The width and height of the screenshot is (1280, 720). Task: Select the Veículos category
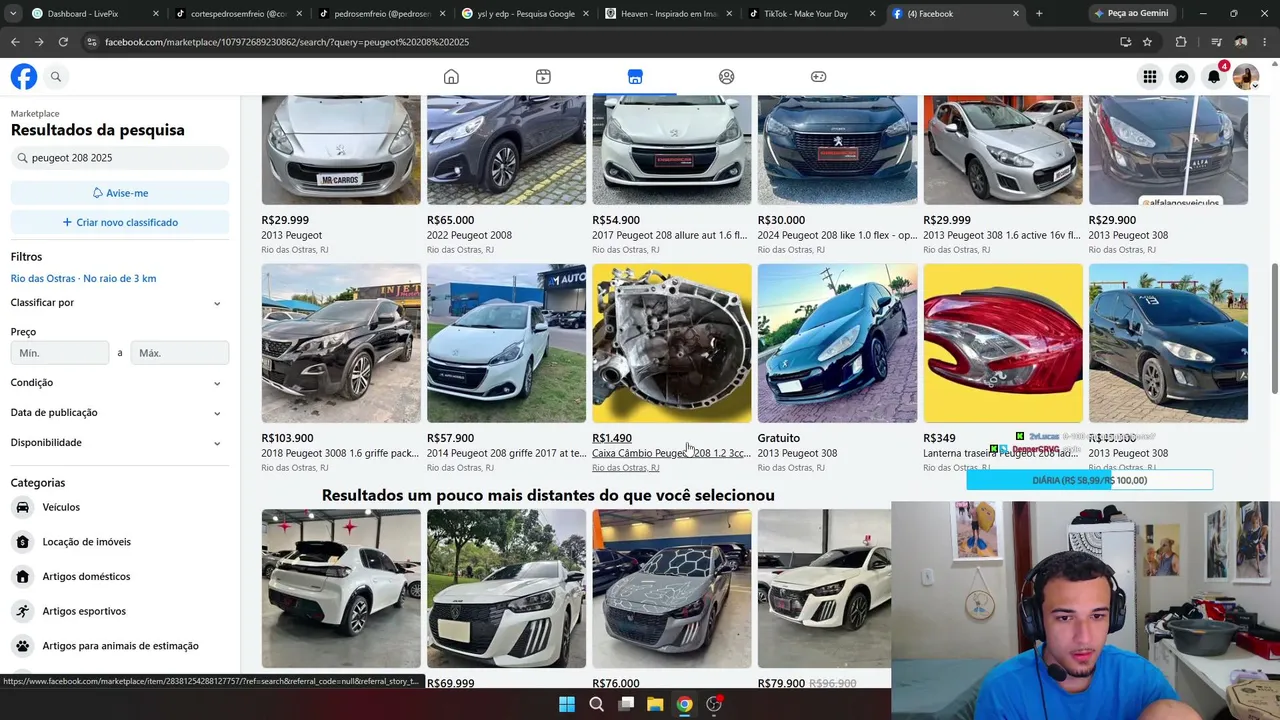point(120,507)
